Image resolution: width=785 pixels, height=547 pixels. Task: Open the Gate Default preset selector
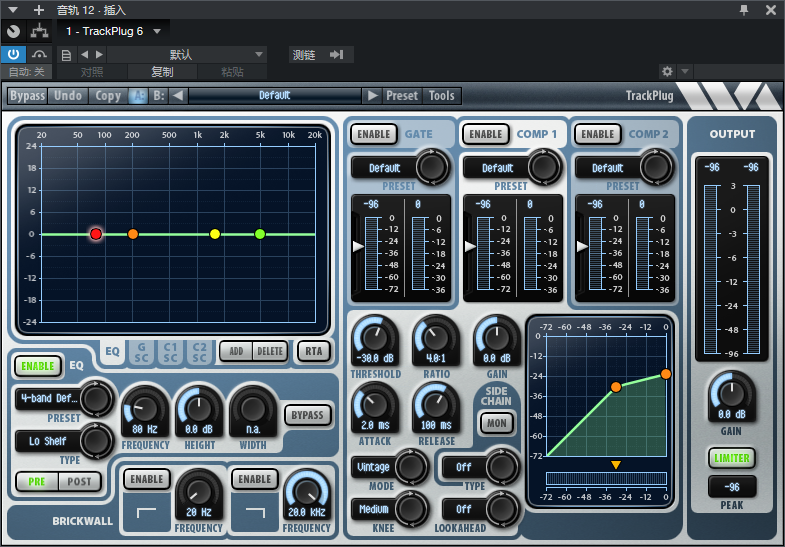coord(384,168)
